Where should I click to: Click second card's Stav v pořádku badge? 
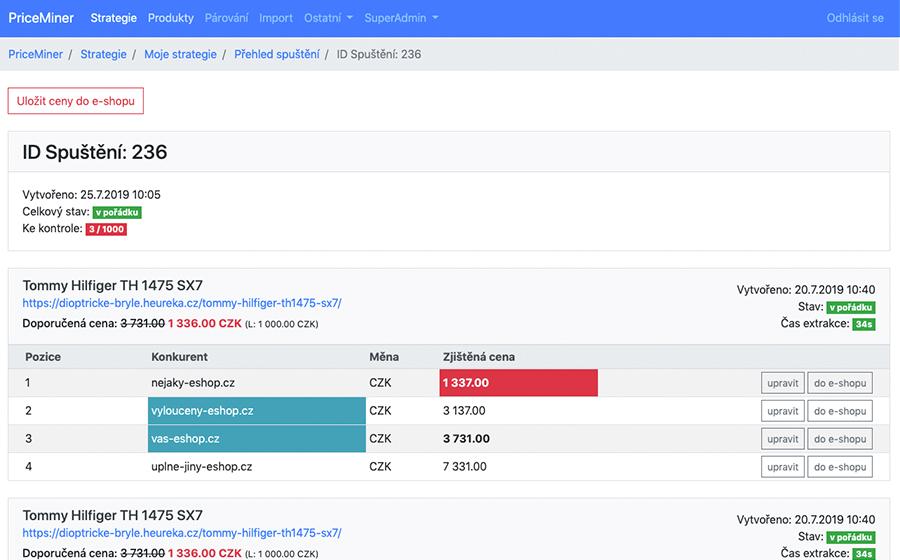[851, 538]
